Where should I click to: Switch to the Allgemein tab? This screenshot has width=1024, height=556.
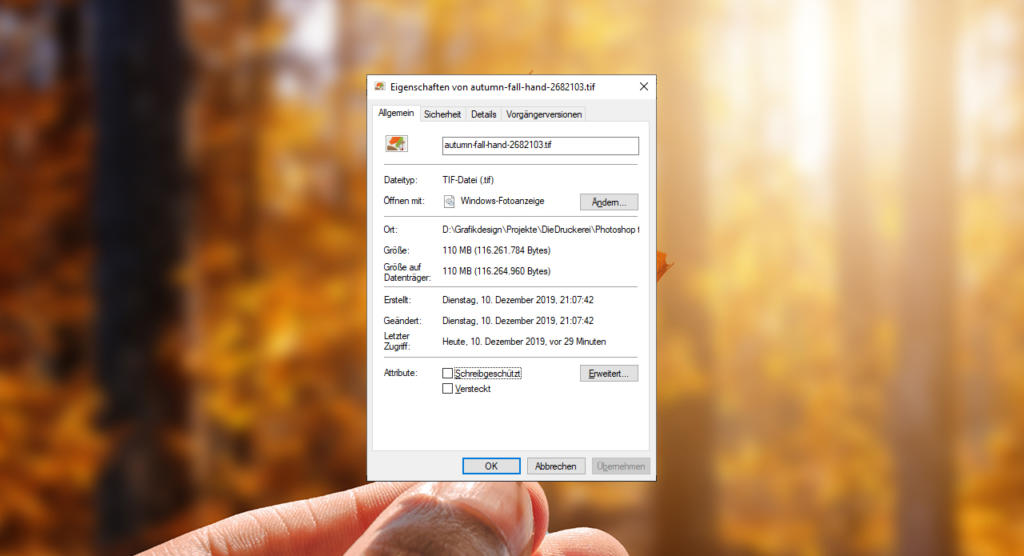(396, 113)
